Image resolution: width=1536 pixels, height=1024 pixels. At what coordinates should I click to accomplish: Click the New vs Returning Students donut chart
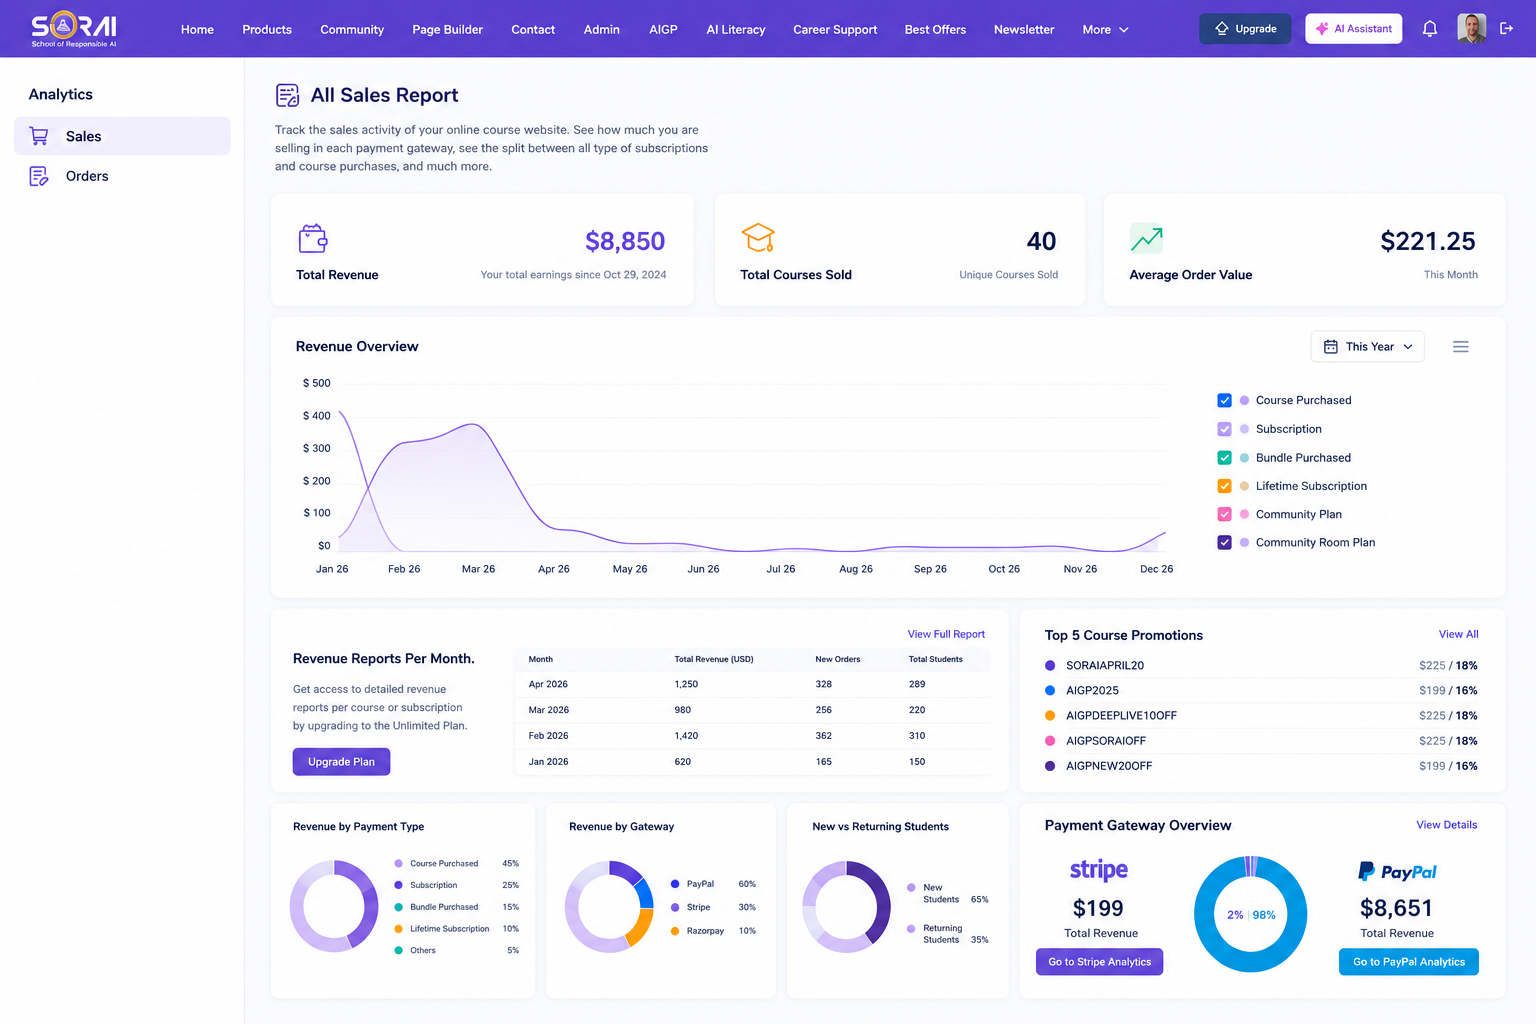[846, 906]
